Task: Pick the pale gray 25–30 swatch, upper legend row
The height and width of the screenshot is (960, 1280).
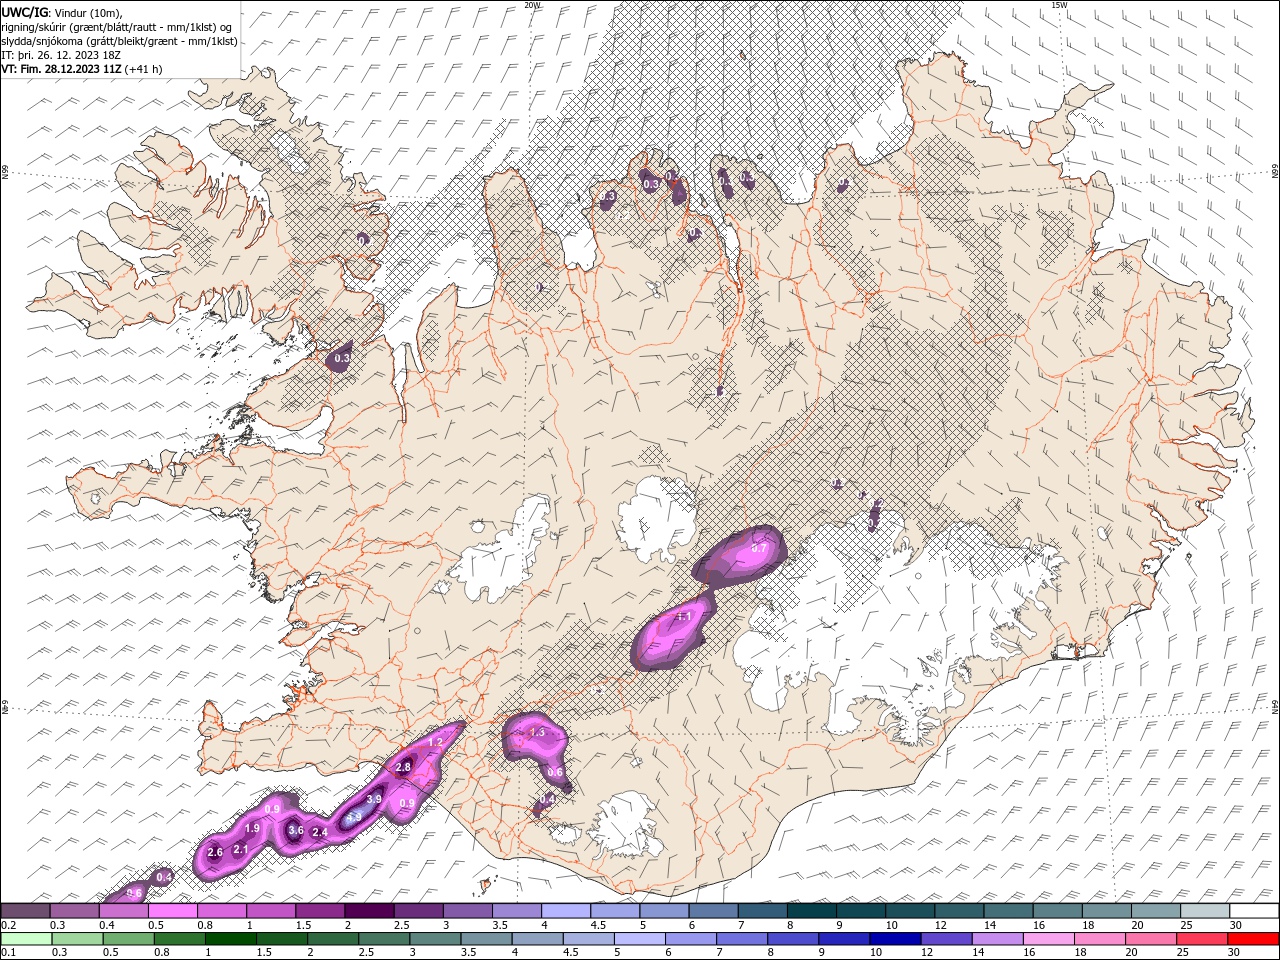Action: click(x=1204, y=910)
